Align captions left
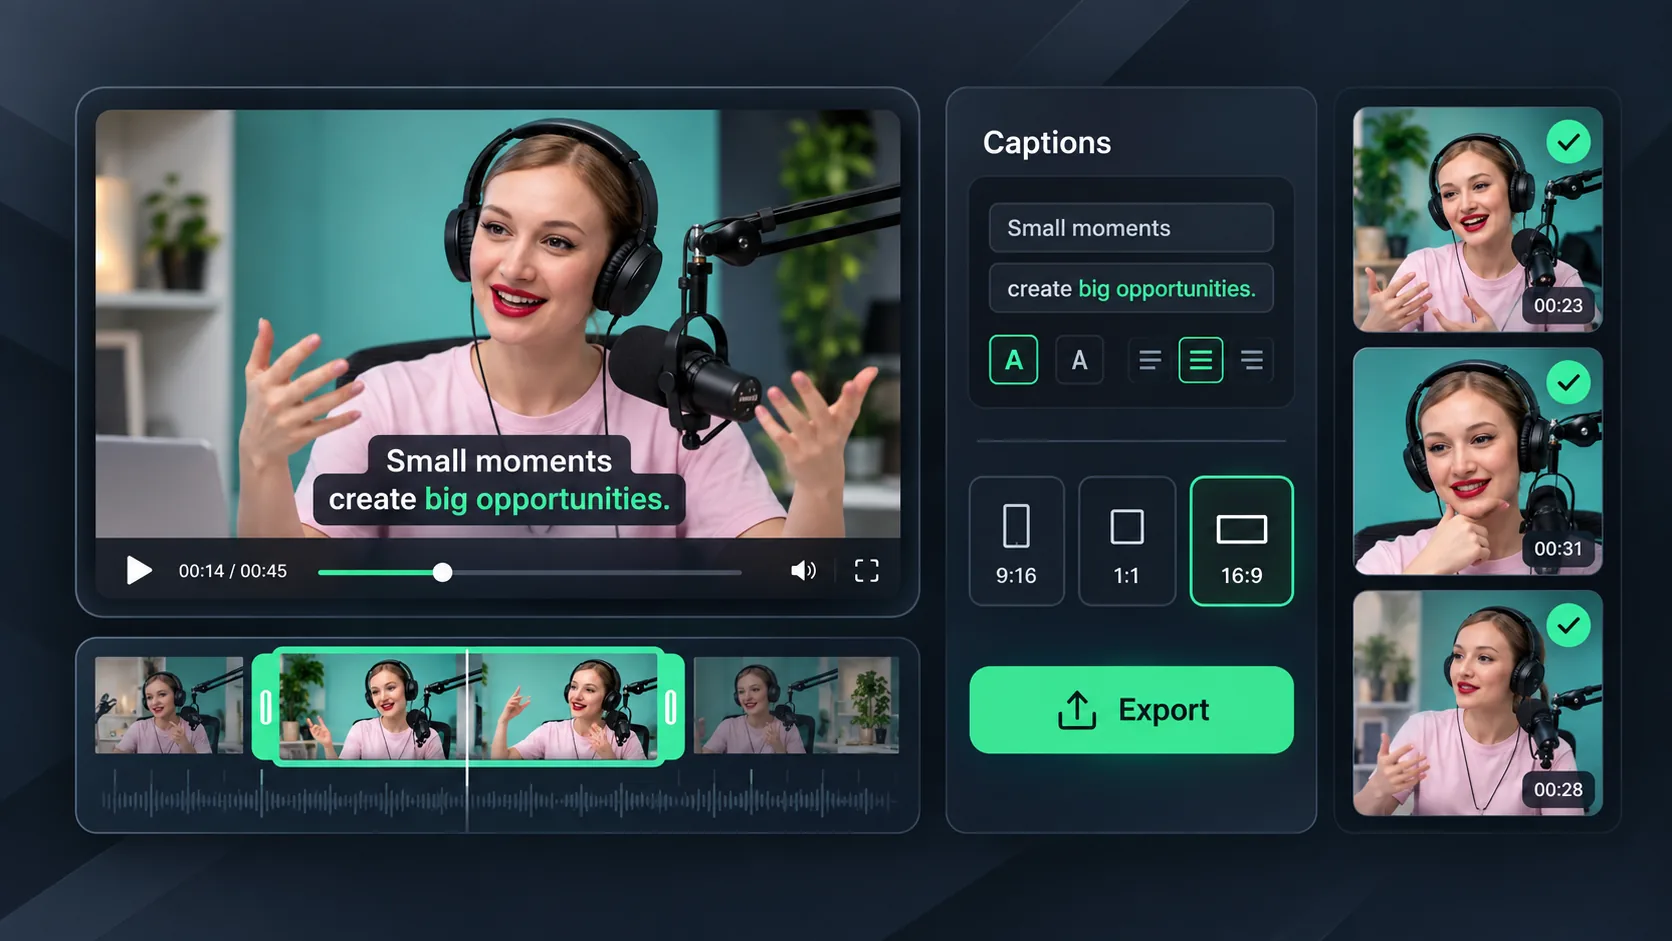 (1150, 360)
